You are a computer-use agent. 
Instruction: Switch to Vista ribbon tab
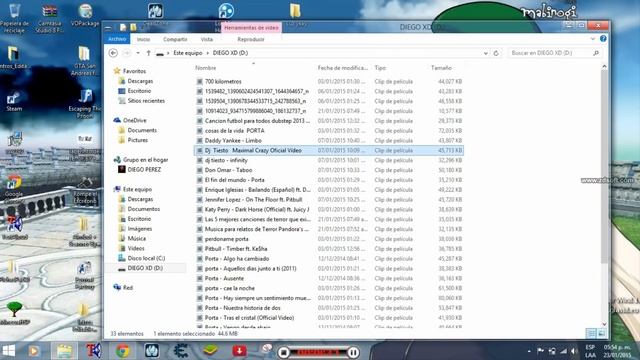207,39
